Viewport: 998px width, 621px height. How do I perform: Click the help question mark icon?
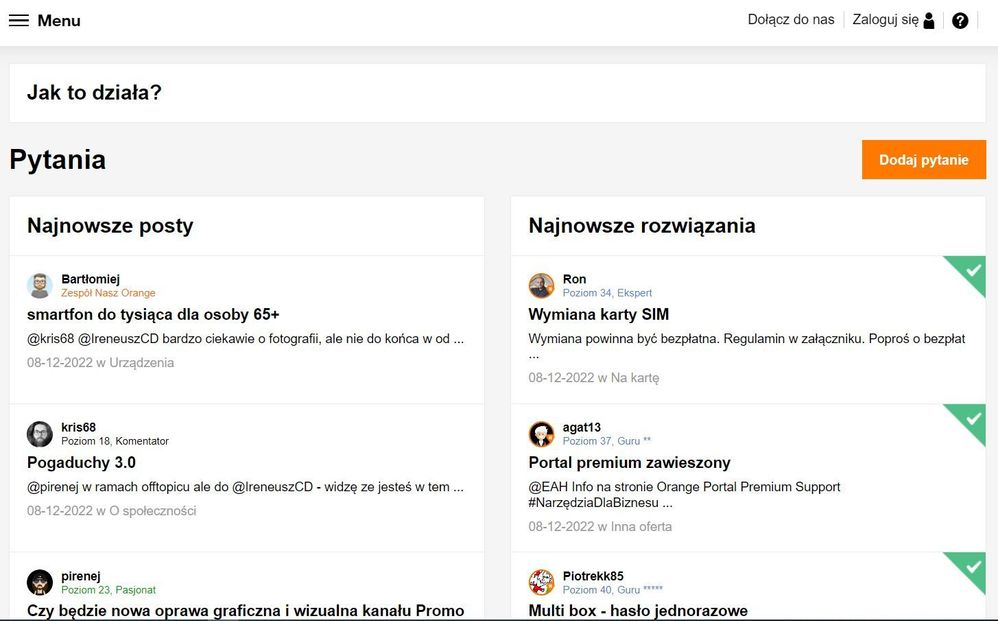[960, 21]
